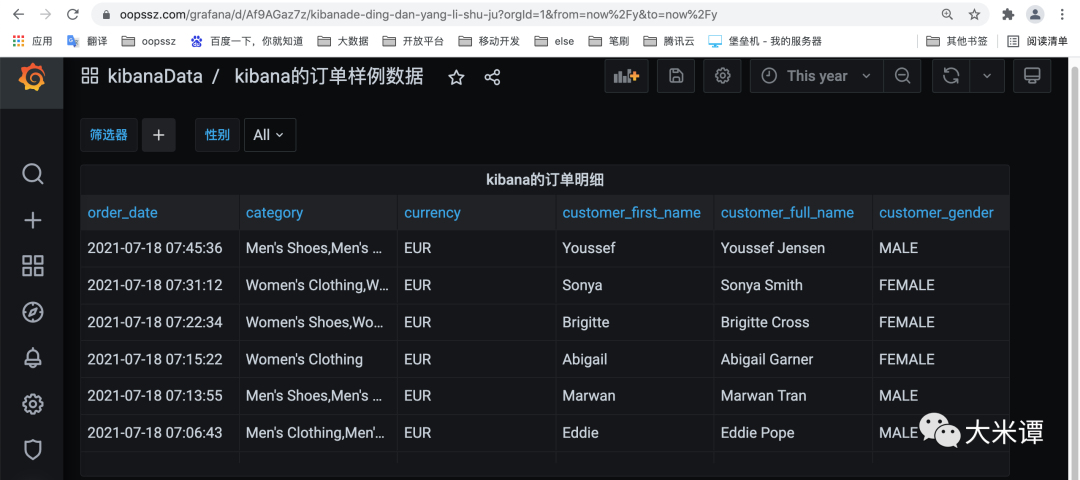Click the dashboard grid icon beside kibanaData
This screenshot has height=480, width=1080.
[x=90, y=76]
